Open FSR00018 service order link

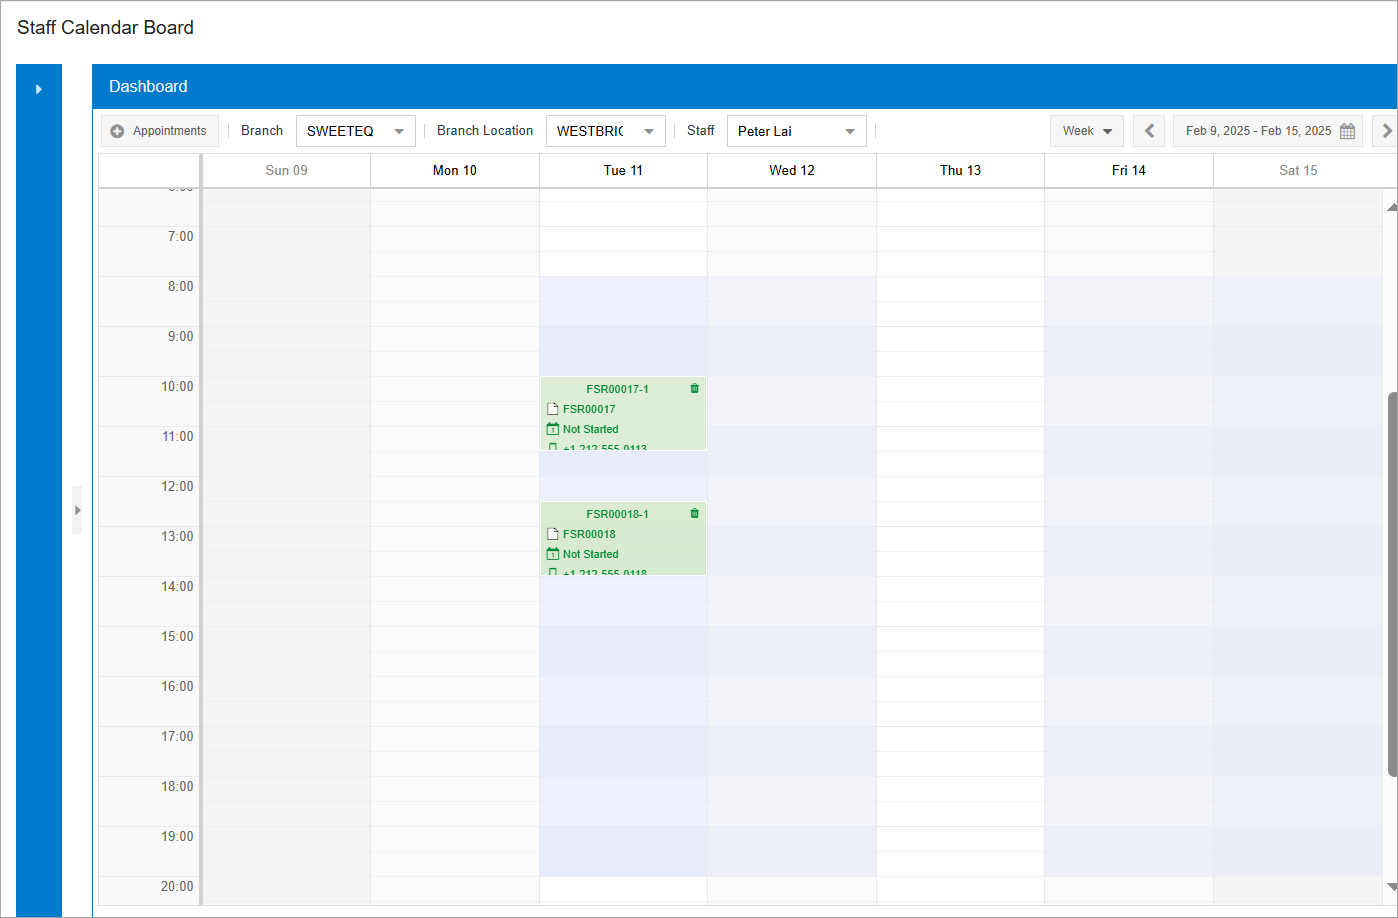(589, 534)
